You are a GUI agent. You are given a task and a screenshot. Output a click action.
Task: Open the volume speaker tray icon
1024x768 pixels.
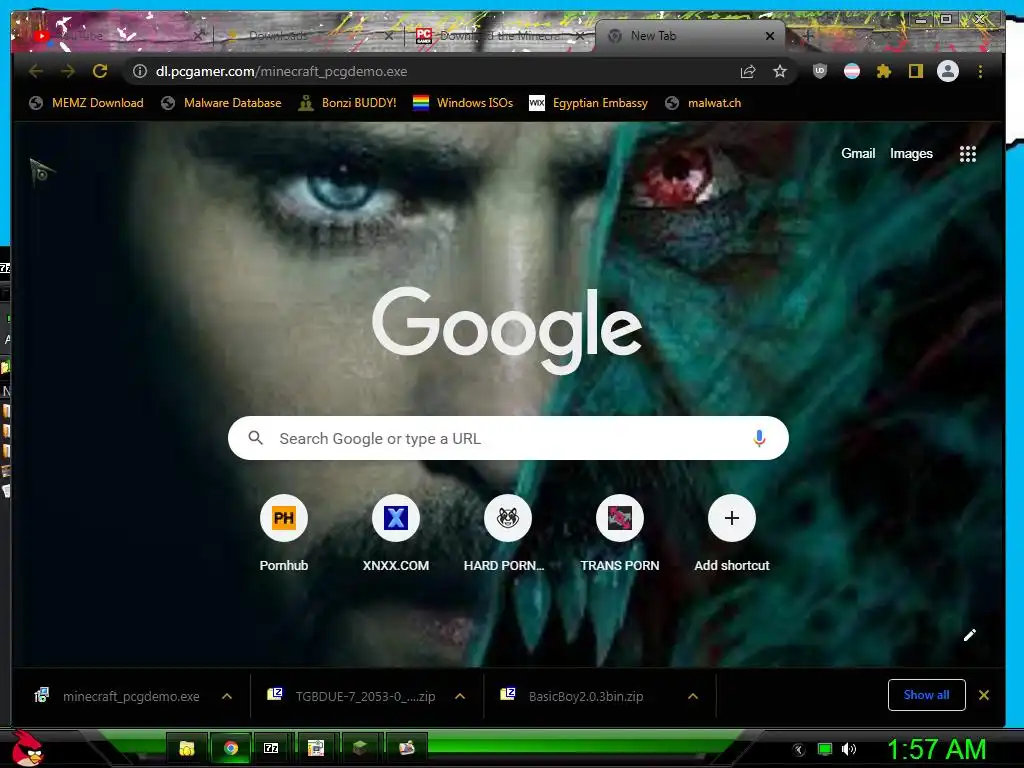(x=849, y=749)
